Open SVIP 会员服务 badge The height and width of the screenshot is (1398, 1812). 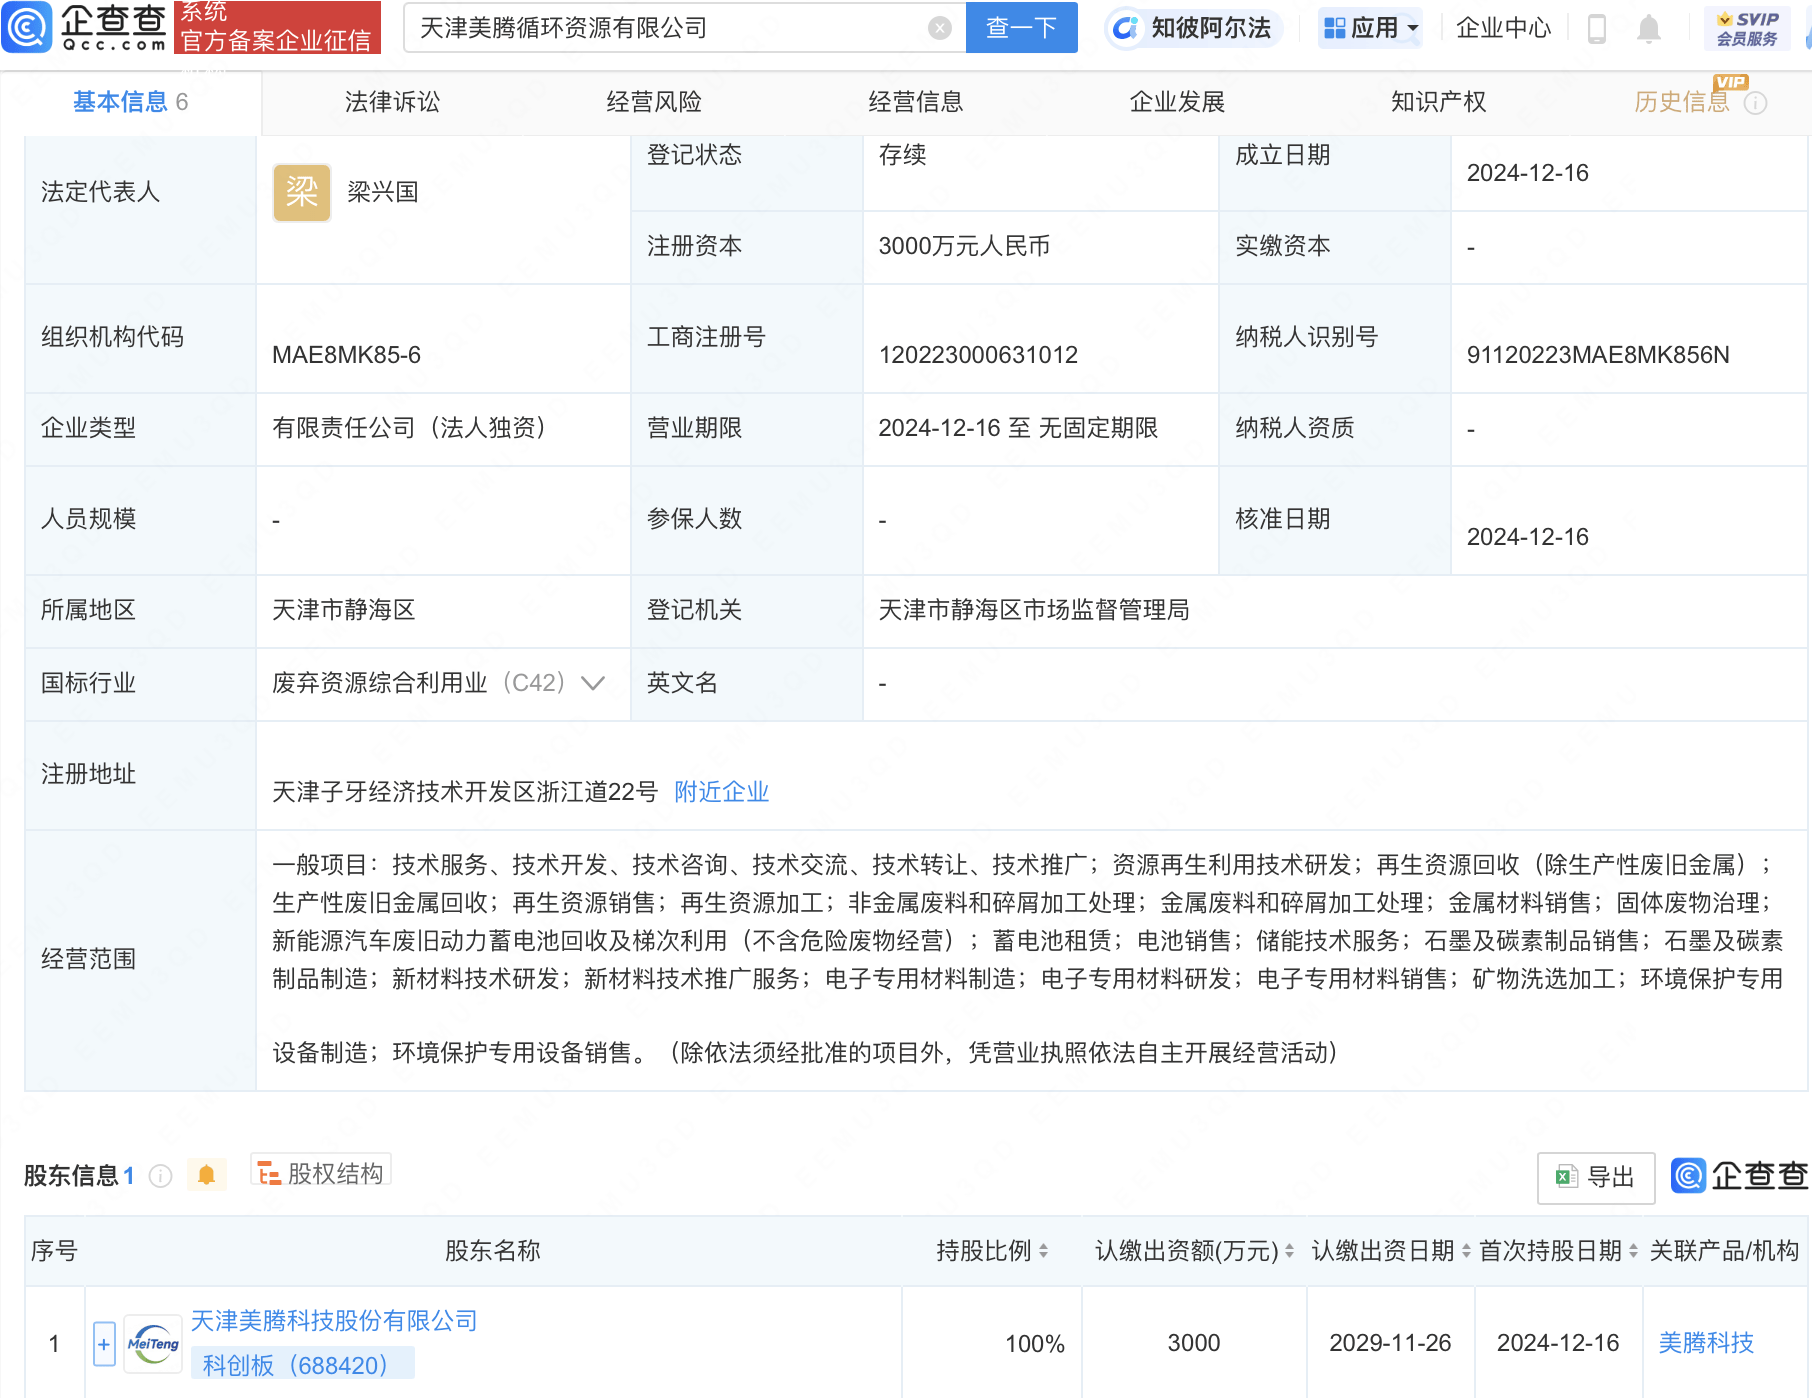(x=1747, y=29)
